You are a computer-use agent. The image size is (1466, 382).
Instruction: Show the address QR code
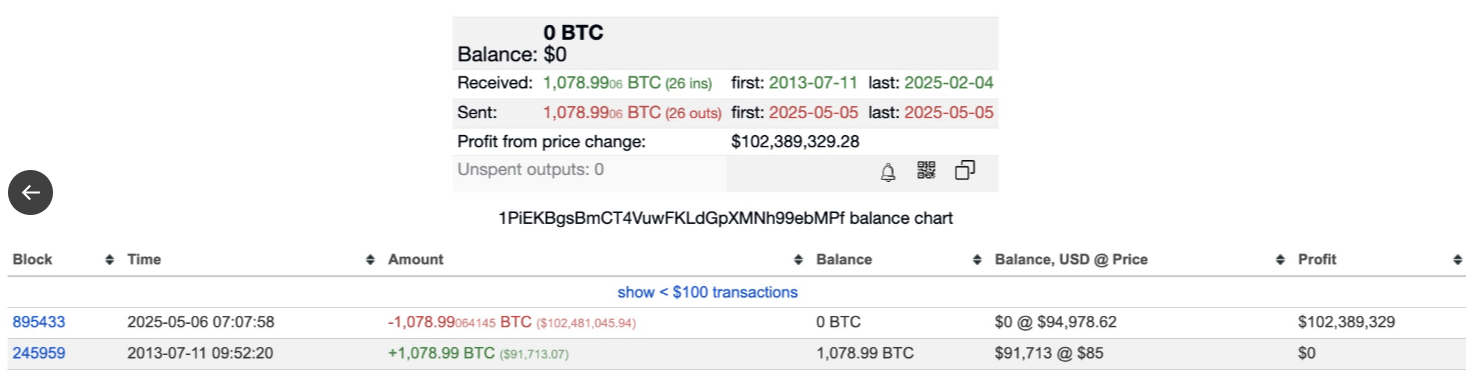point(926,171)
